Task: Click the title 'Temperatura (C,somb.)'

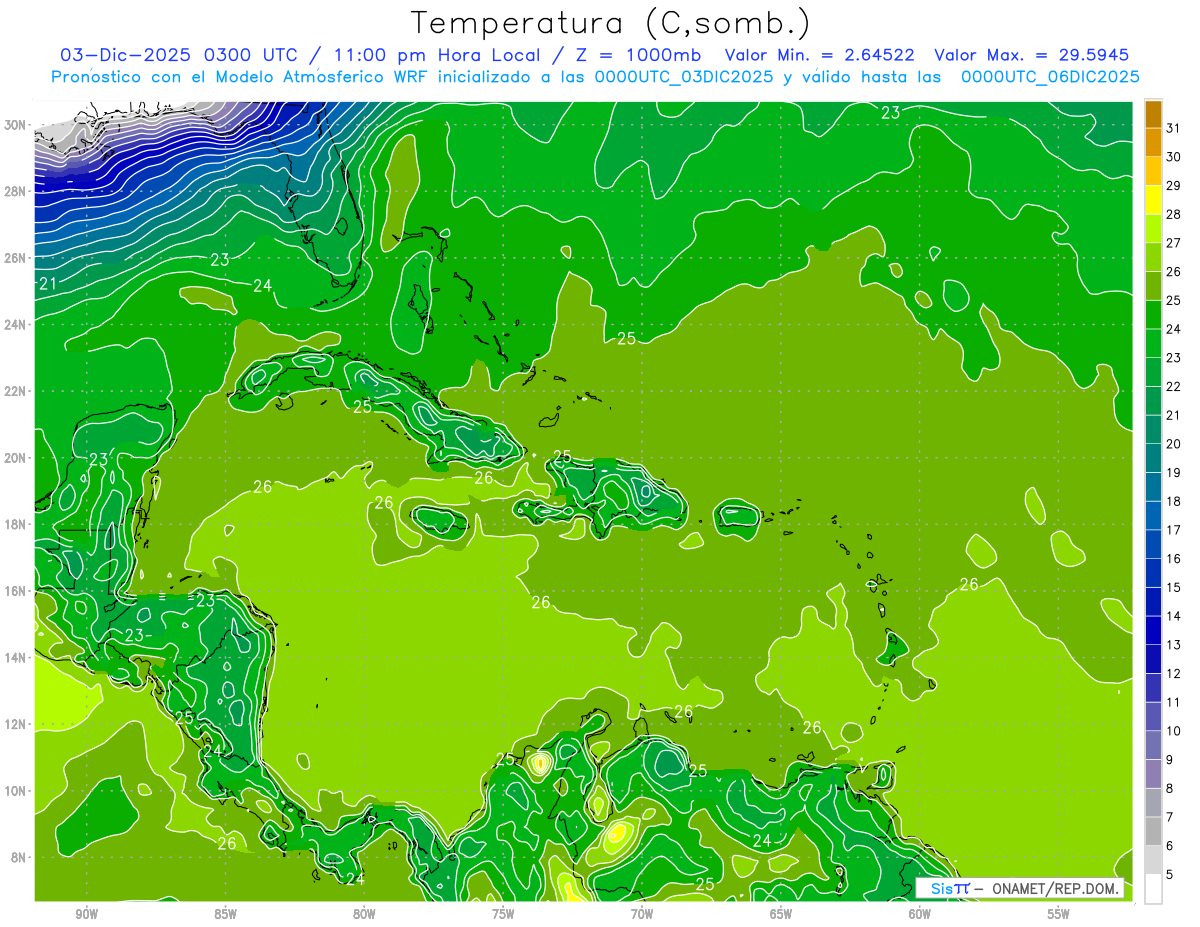Action: click(610, 22)
